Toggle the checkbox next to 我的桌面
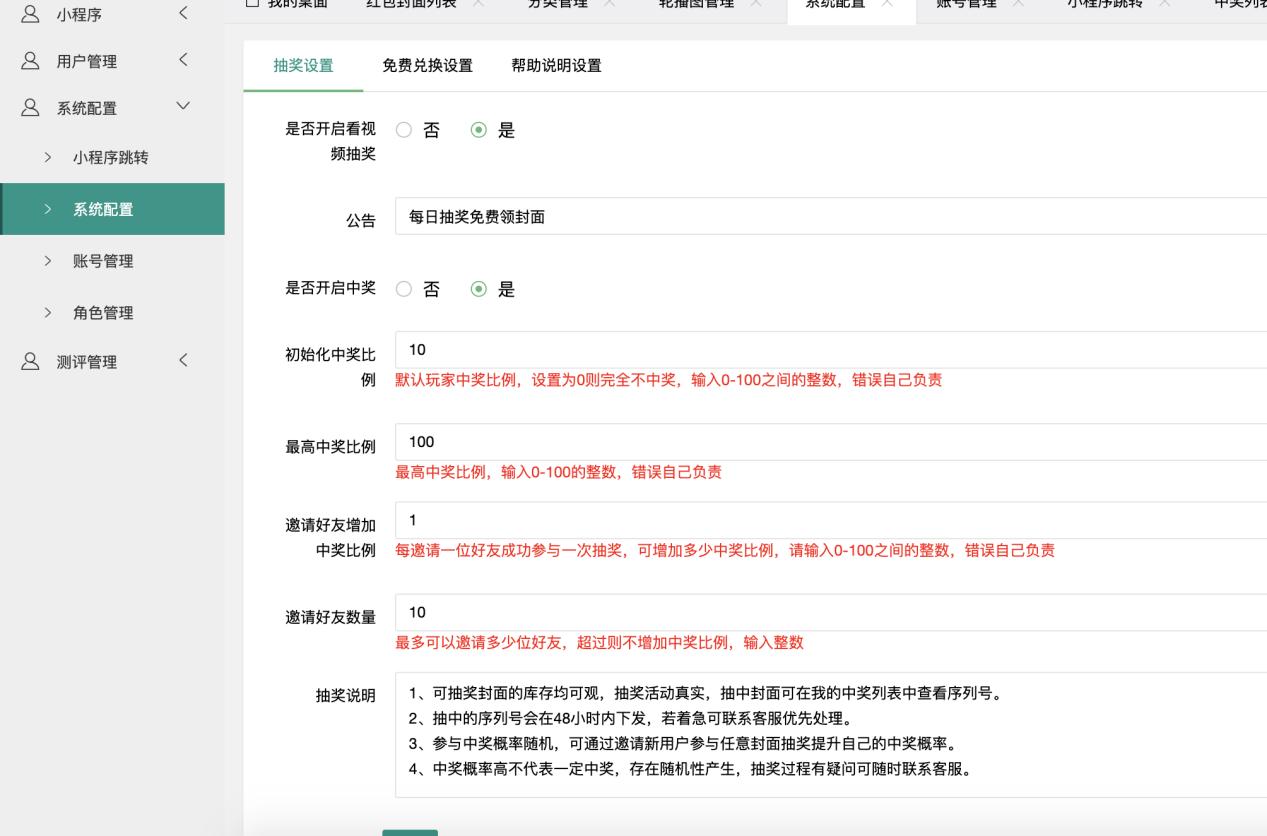This screenshot has width=1267, height=836. 253,4
